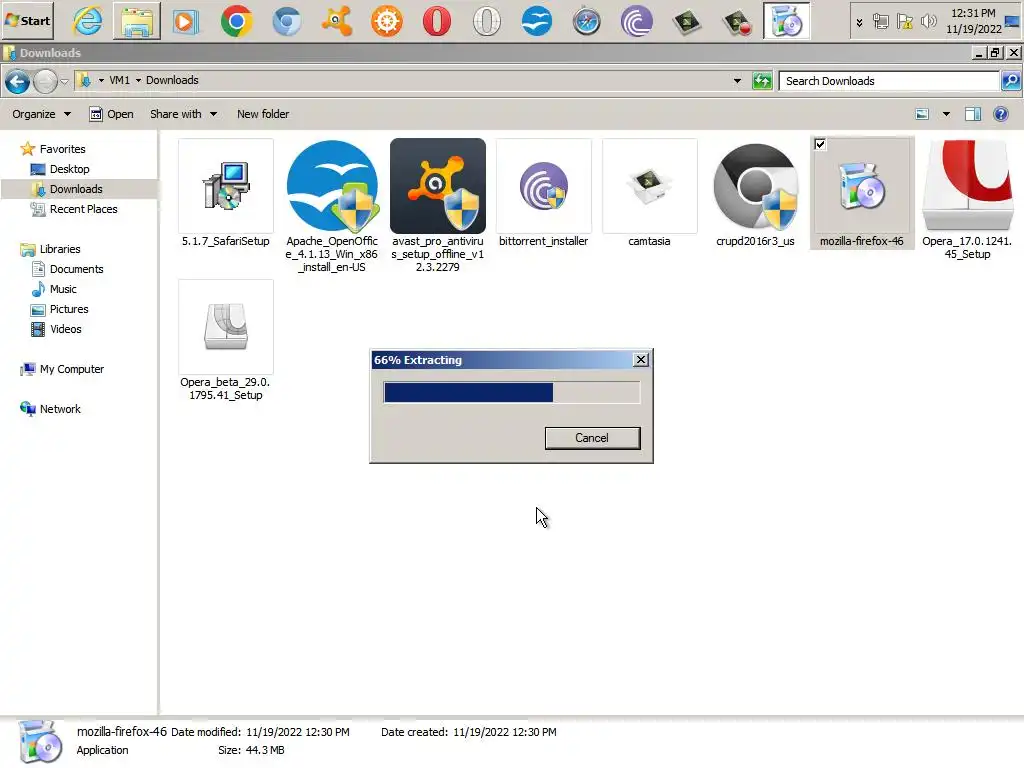Open Camtasia Studio taskbar icon

(x=686, y=22)
